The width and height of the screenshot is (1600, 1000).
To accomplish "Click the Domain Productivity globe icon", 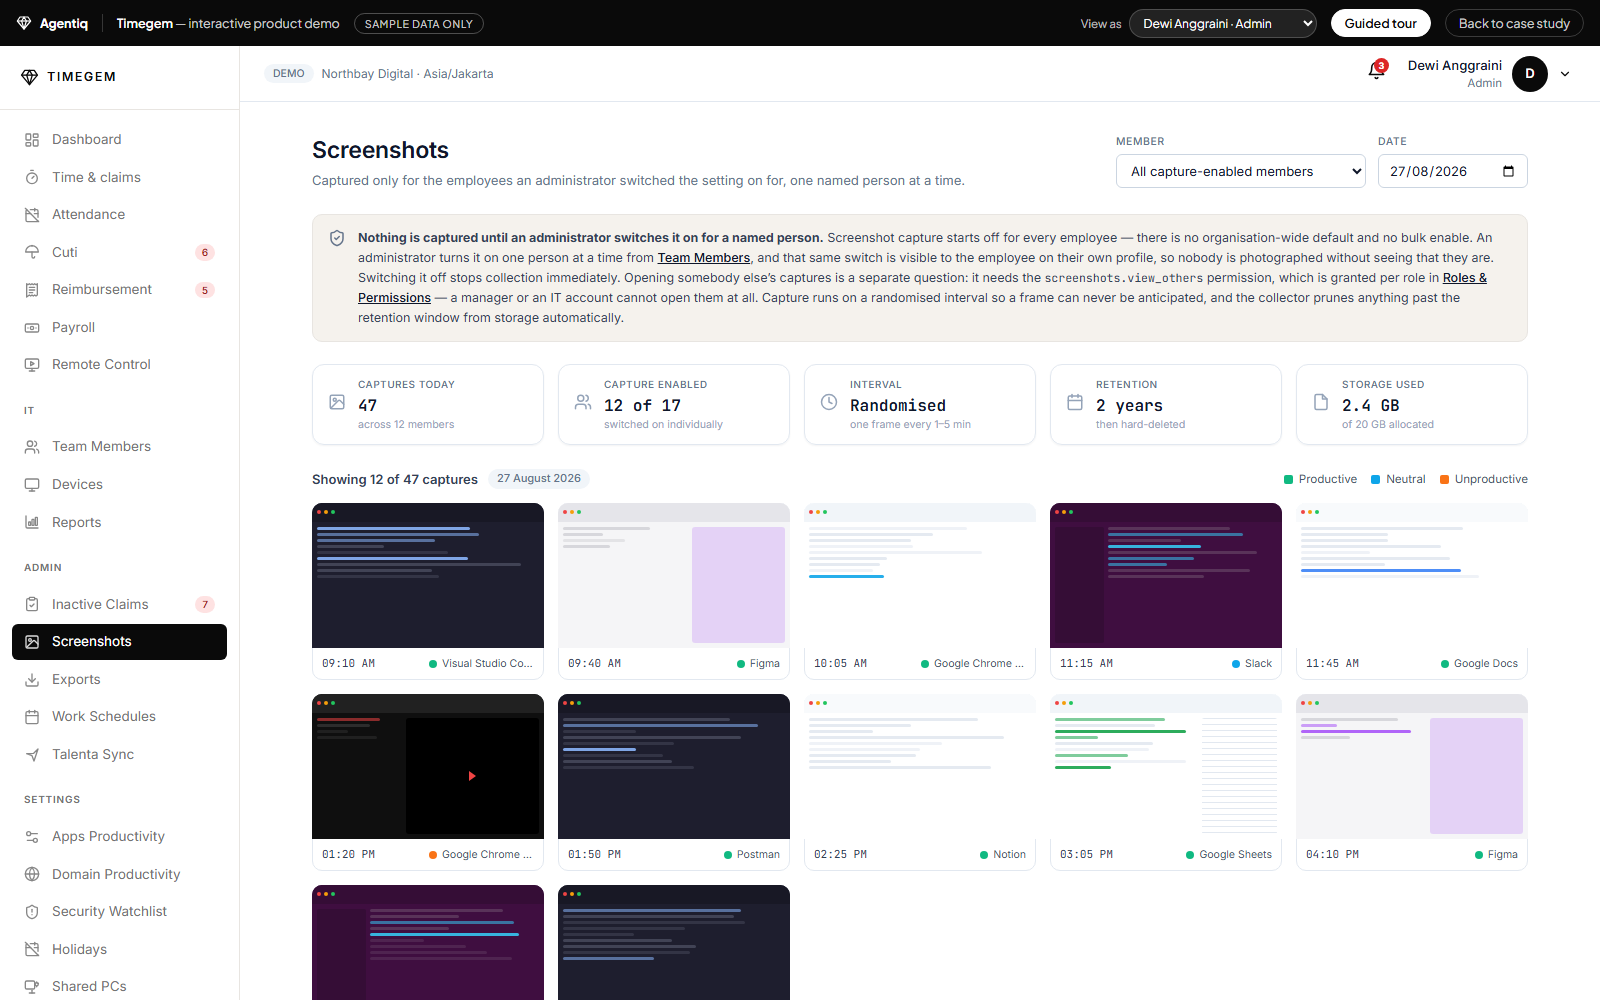I will 32,874.
